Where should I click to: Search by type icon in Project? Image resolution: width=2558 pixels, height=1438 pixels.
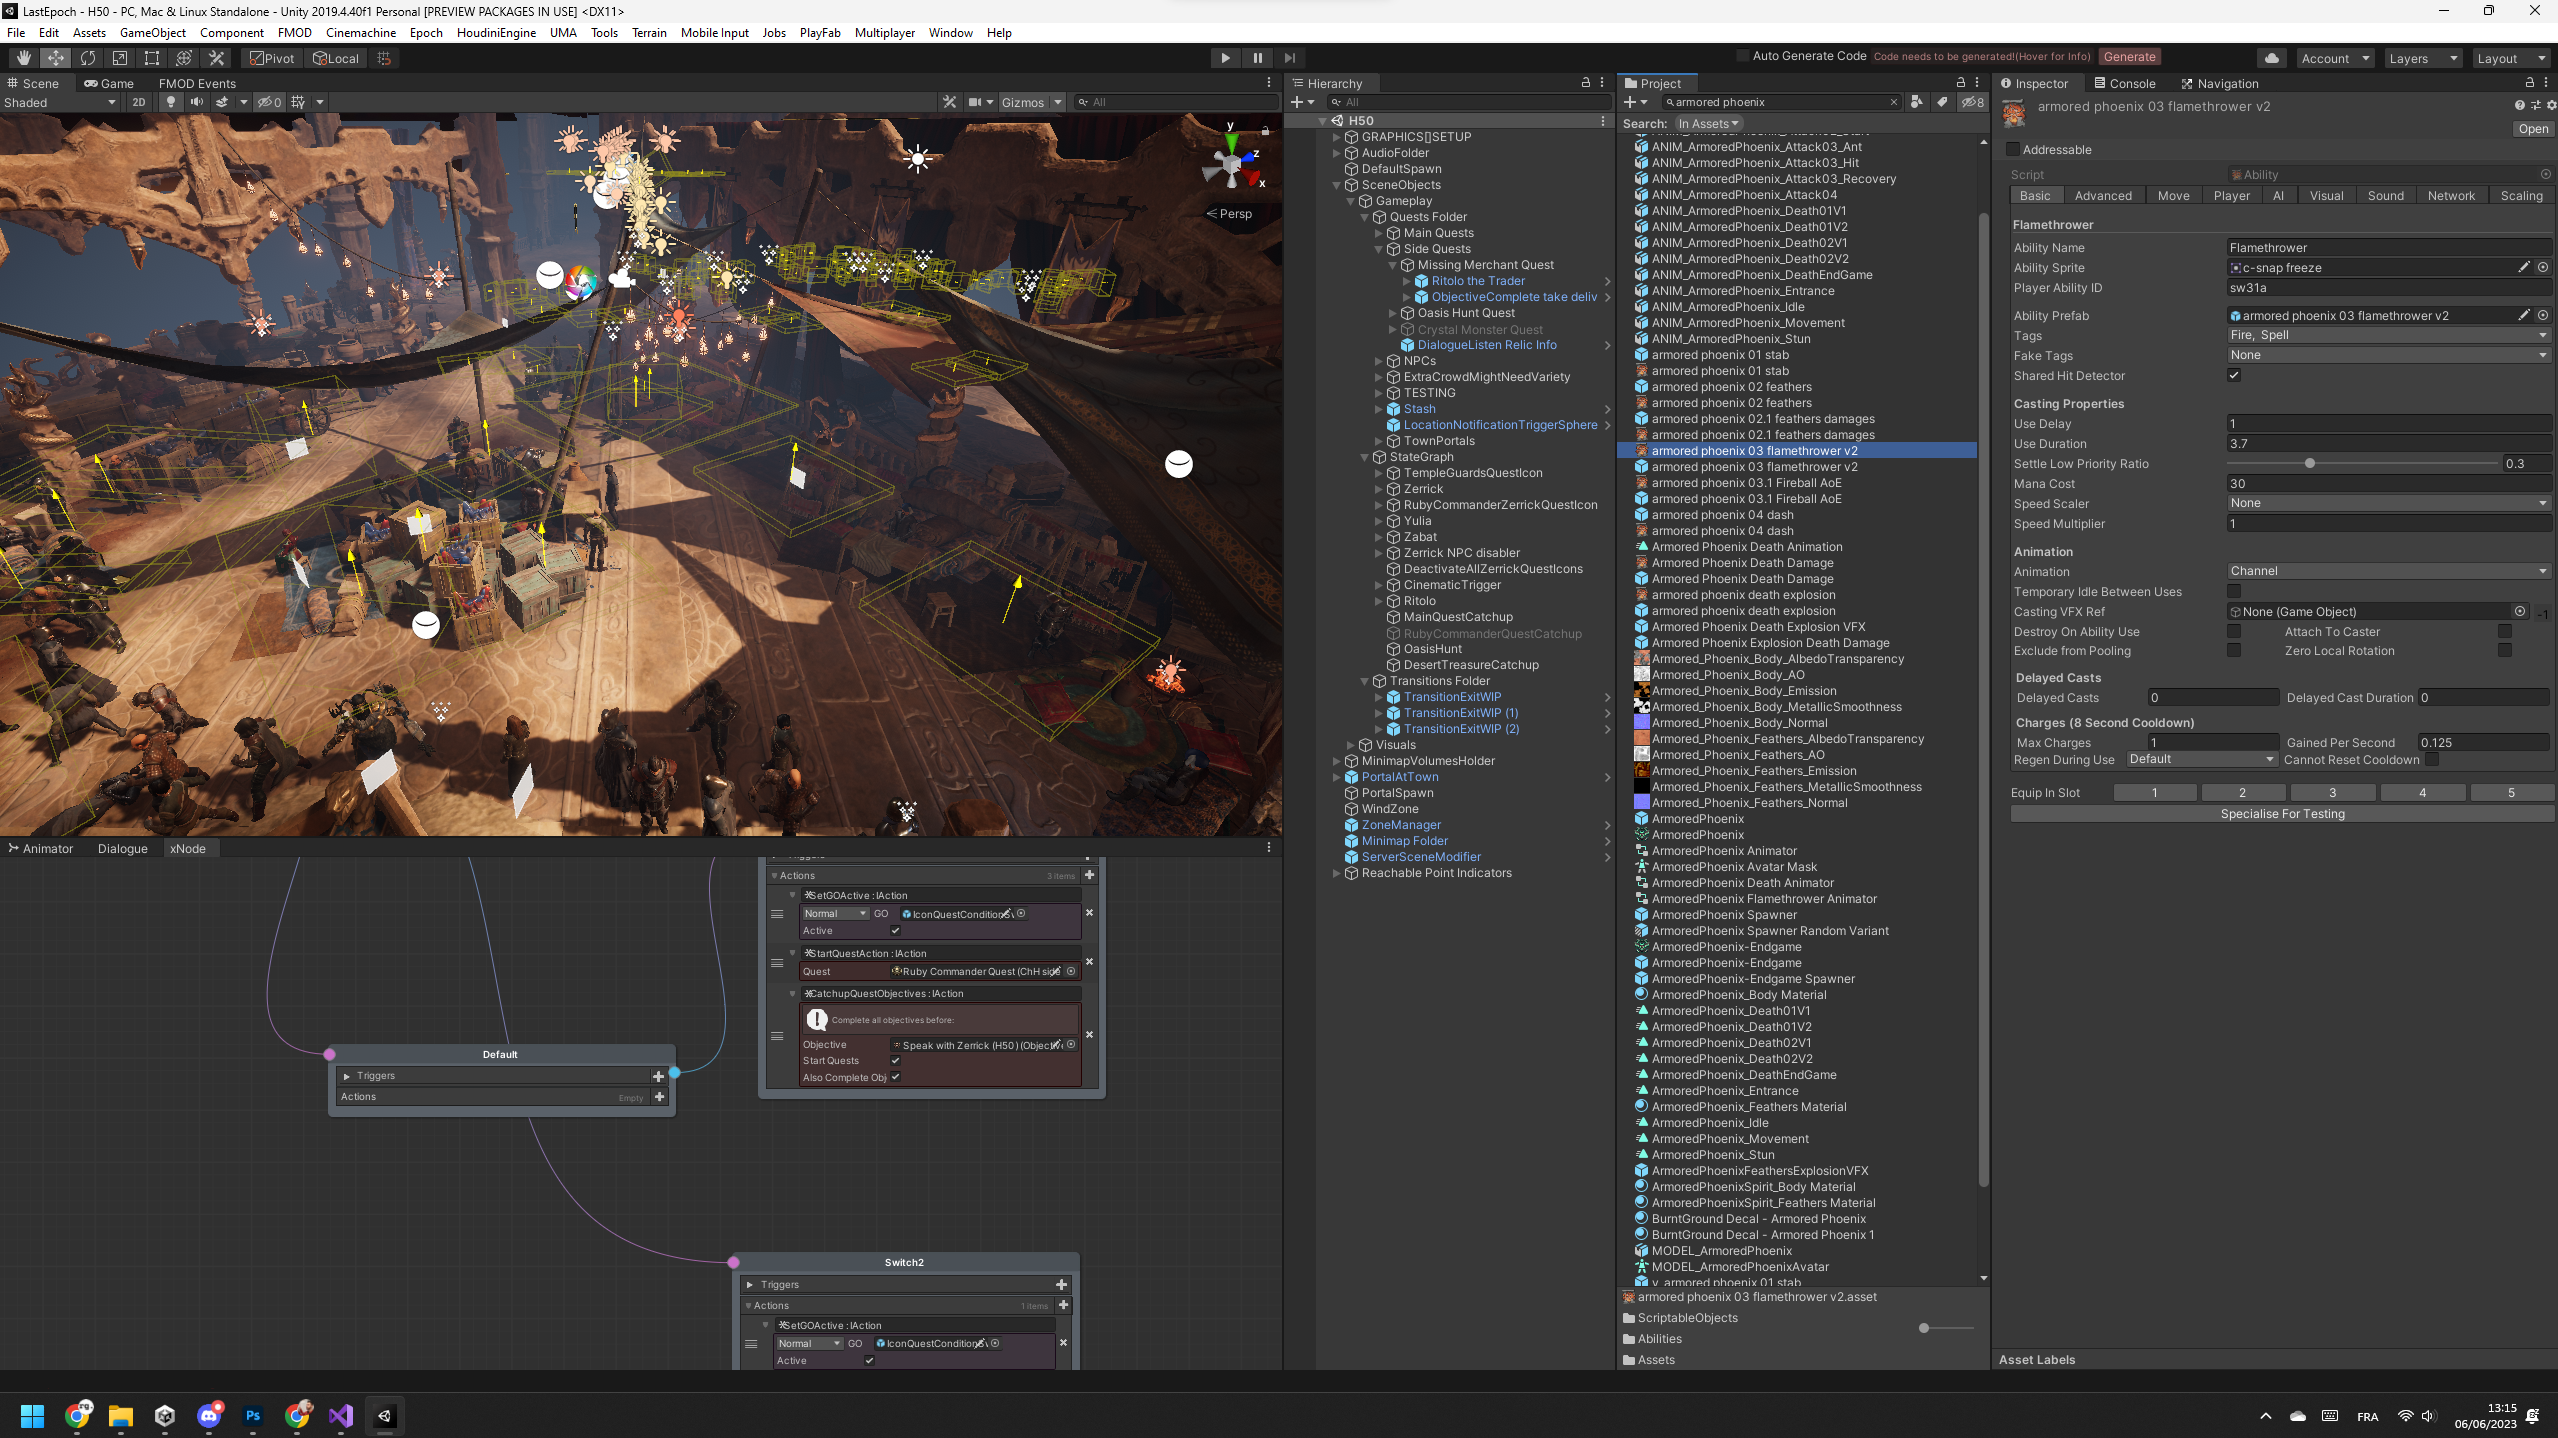tap(1916, 102)
